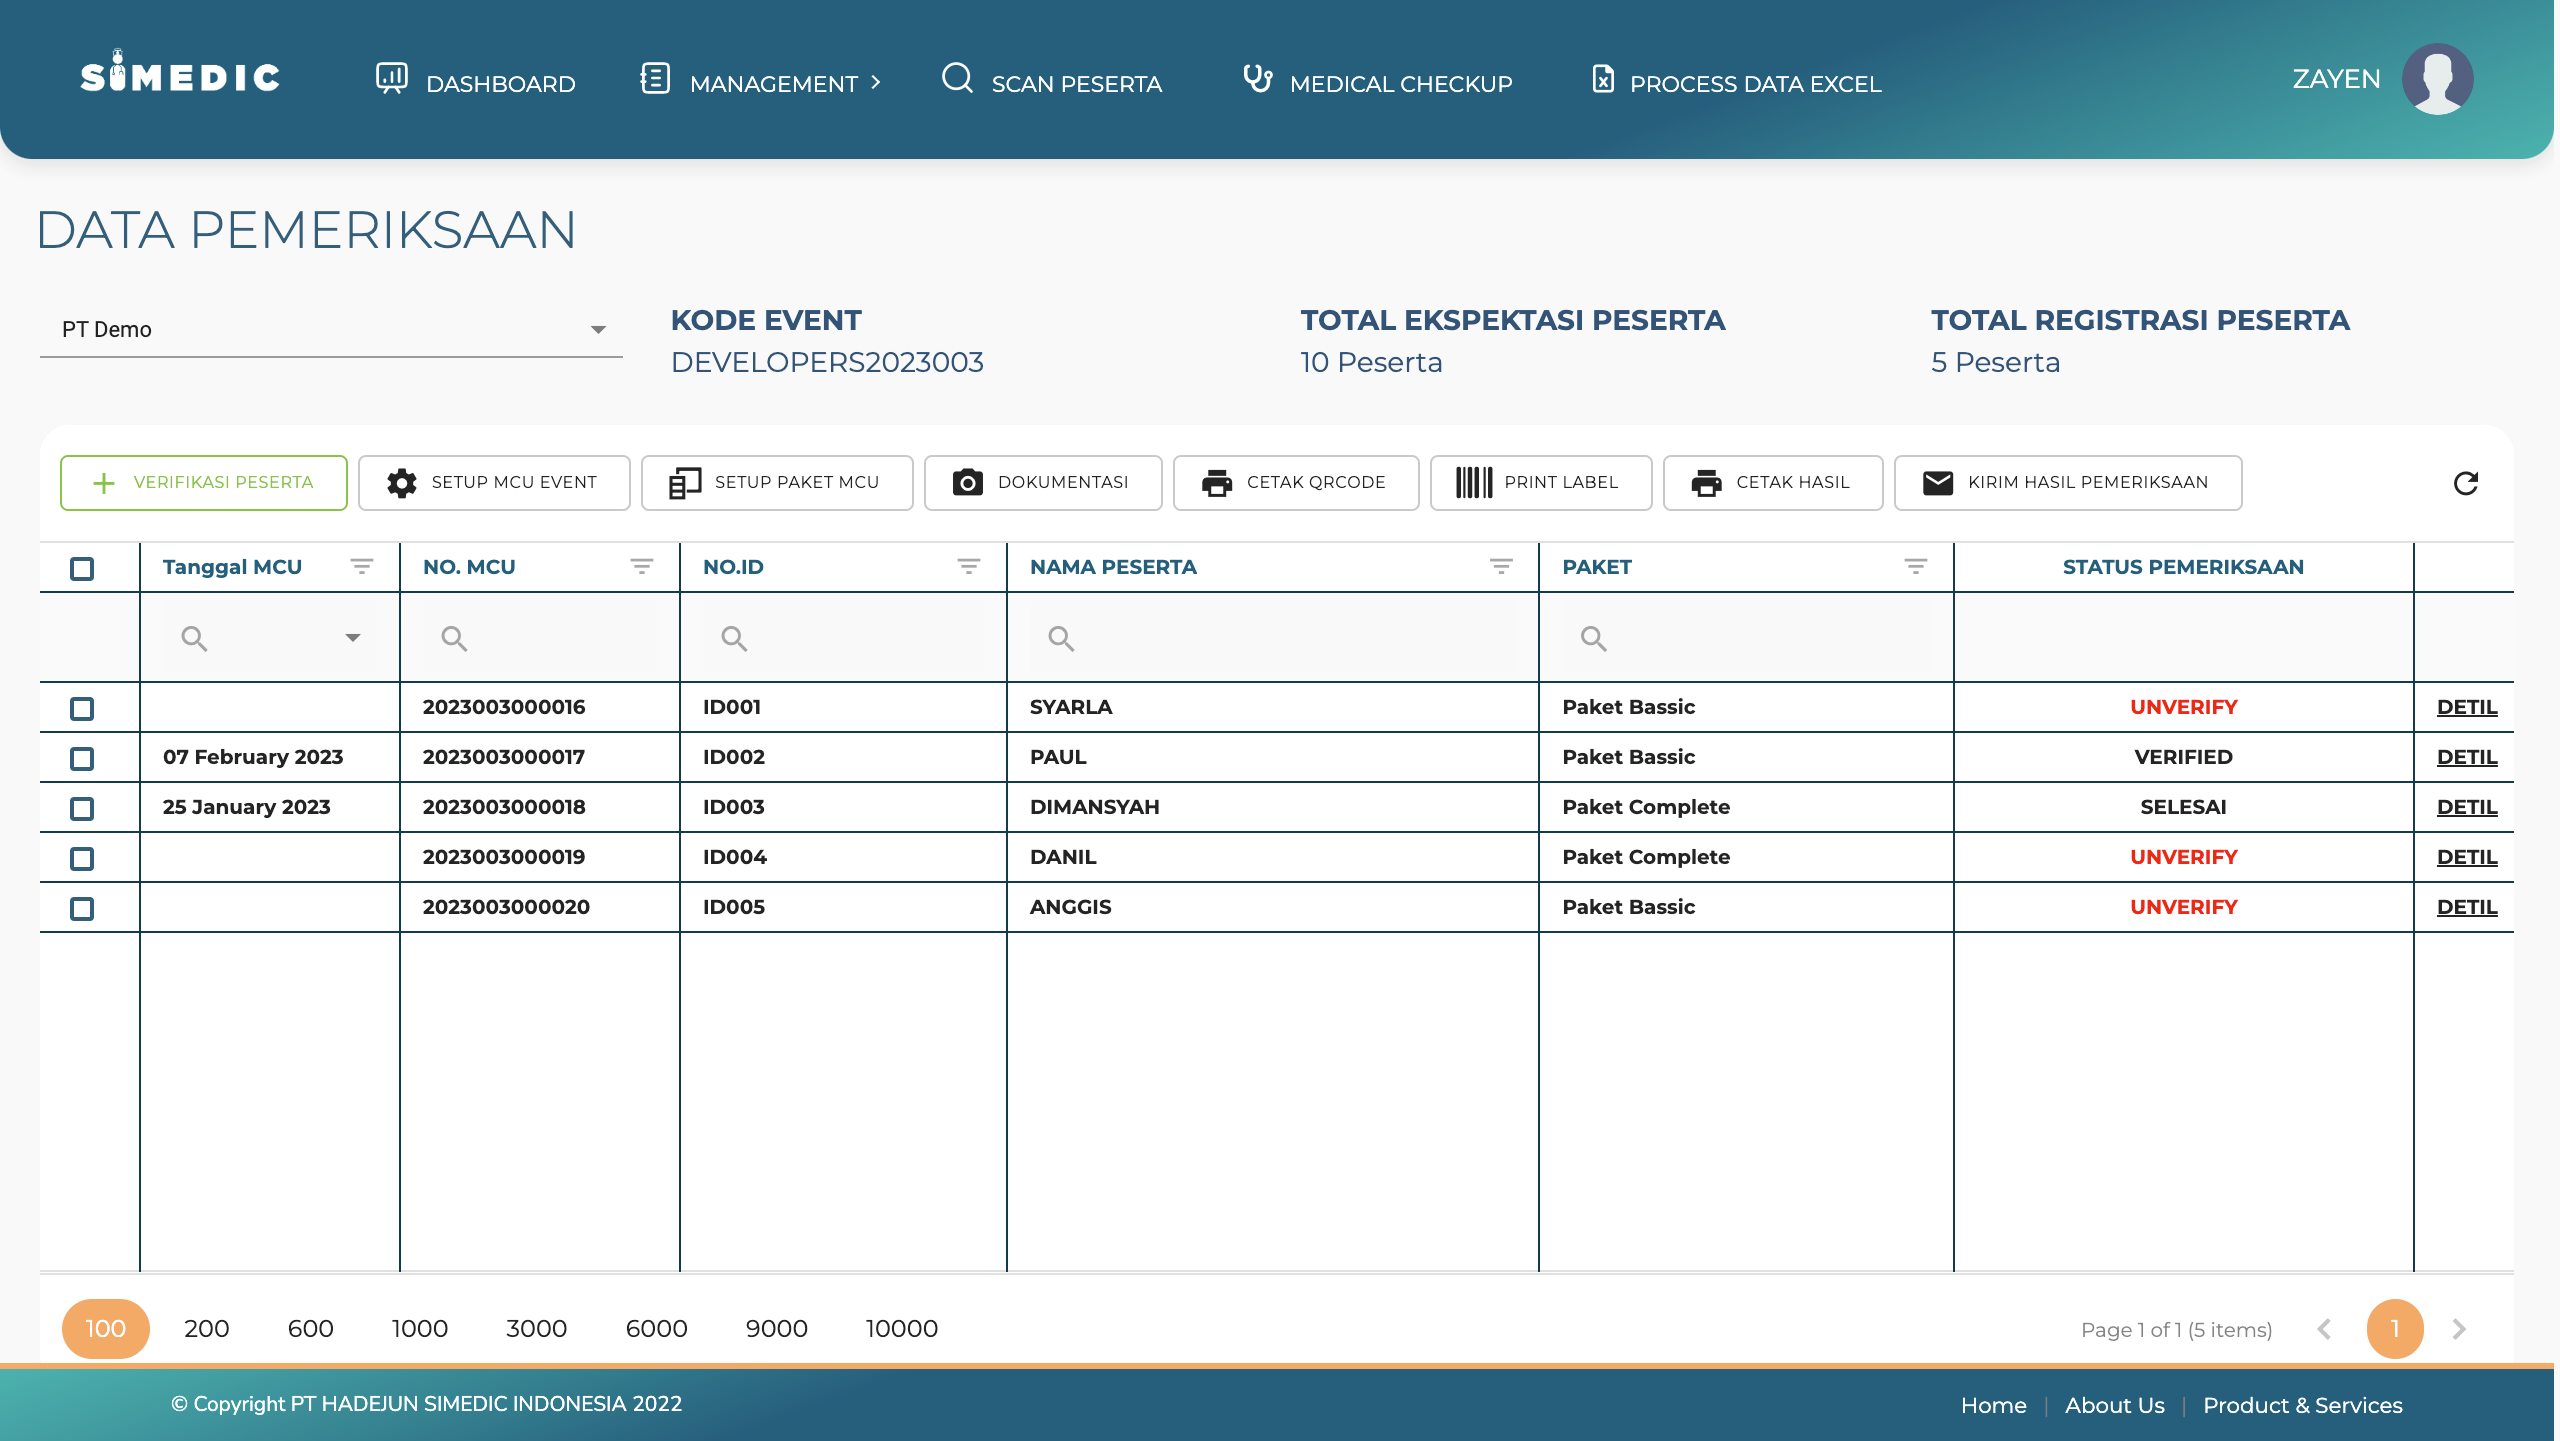This screenshot has height=1441, width=2560.
Task: Click the refresh icon above the table
Action: click(2465, 484)
